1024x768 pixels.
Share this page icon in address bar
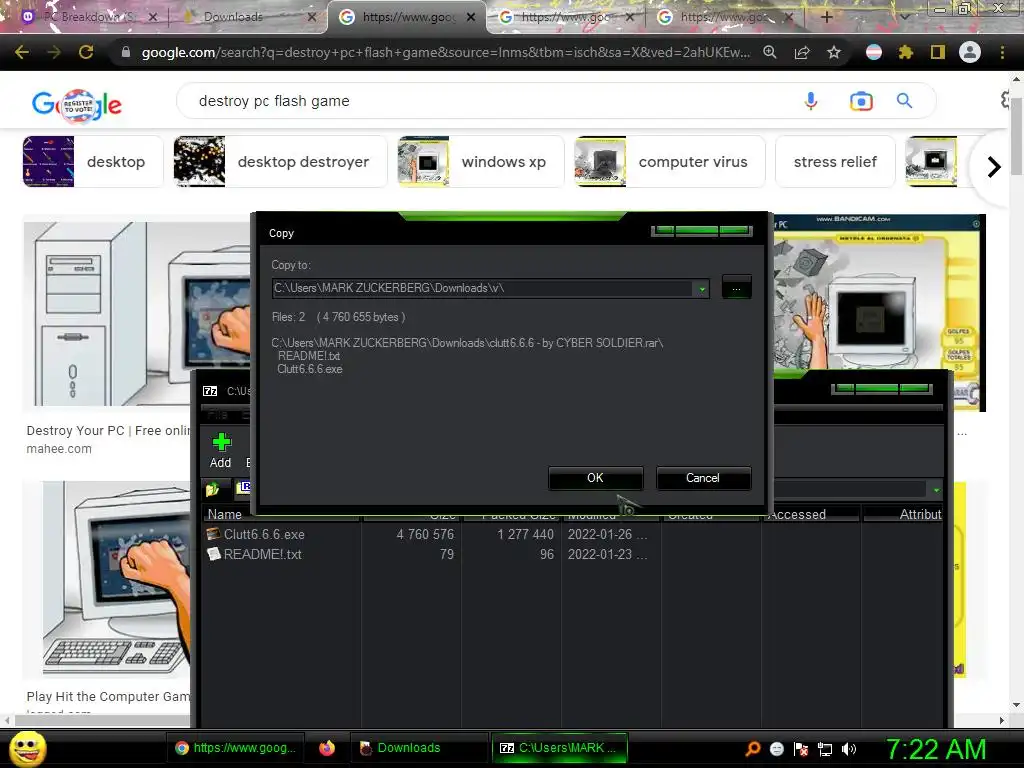pos(802,52)
